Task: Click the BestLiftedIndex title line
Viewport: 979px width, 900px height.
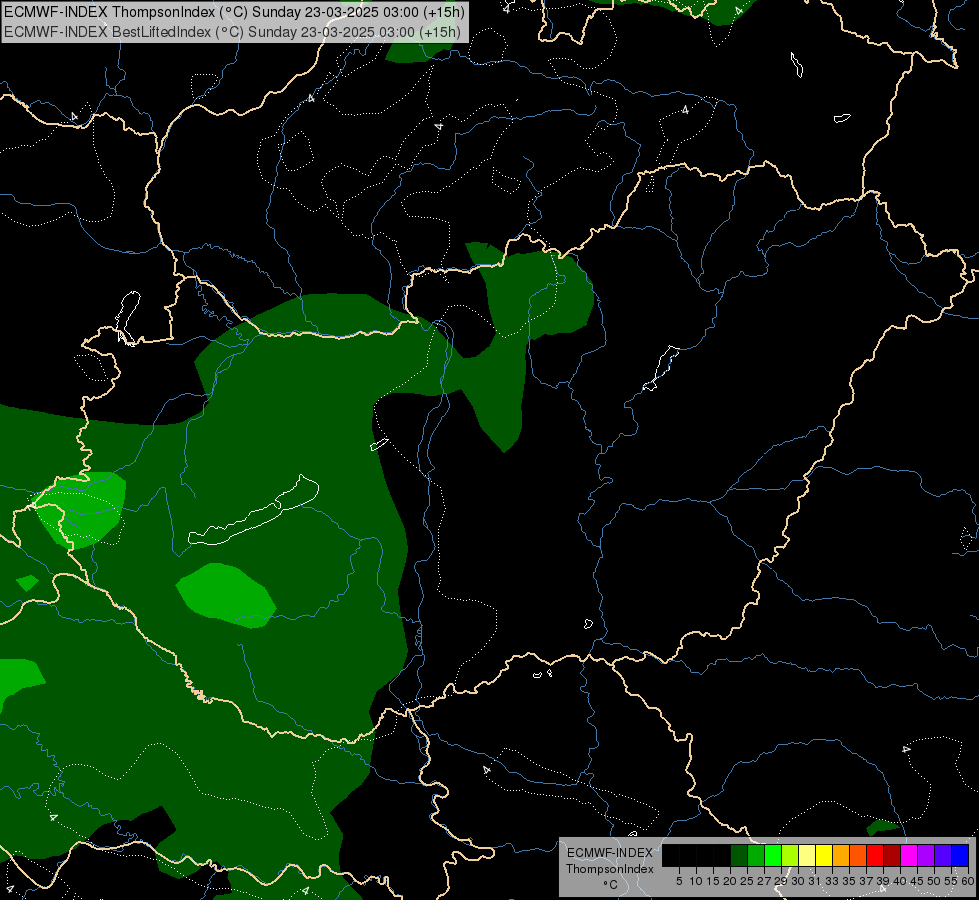Action: click(x=232, y=32)
